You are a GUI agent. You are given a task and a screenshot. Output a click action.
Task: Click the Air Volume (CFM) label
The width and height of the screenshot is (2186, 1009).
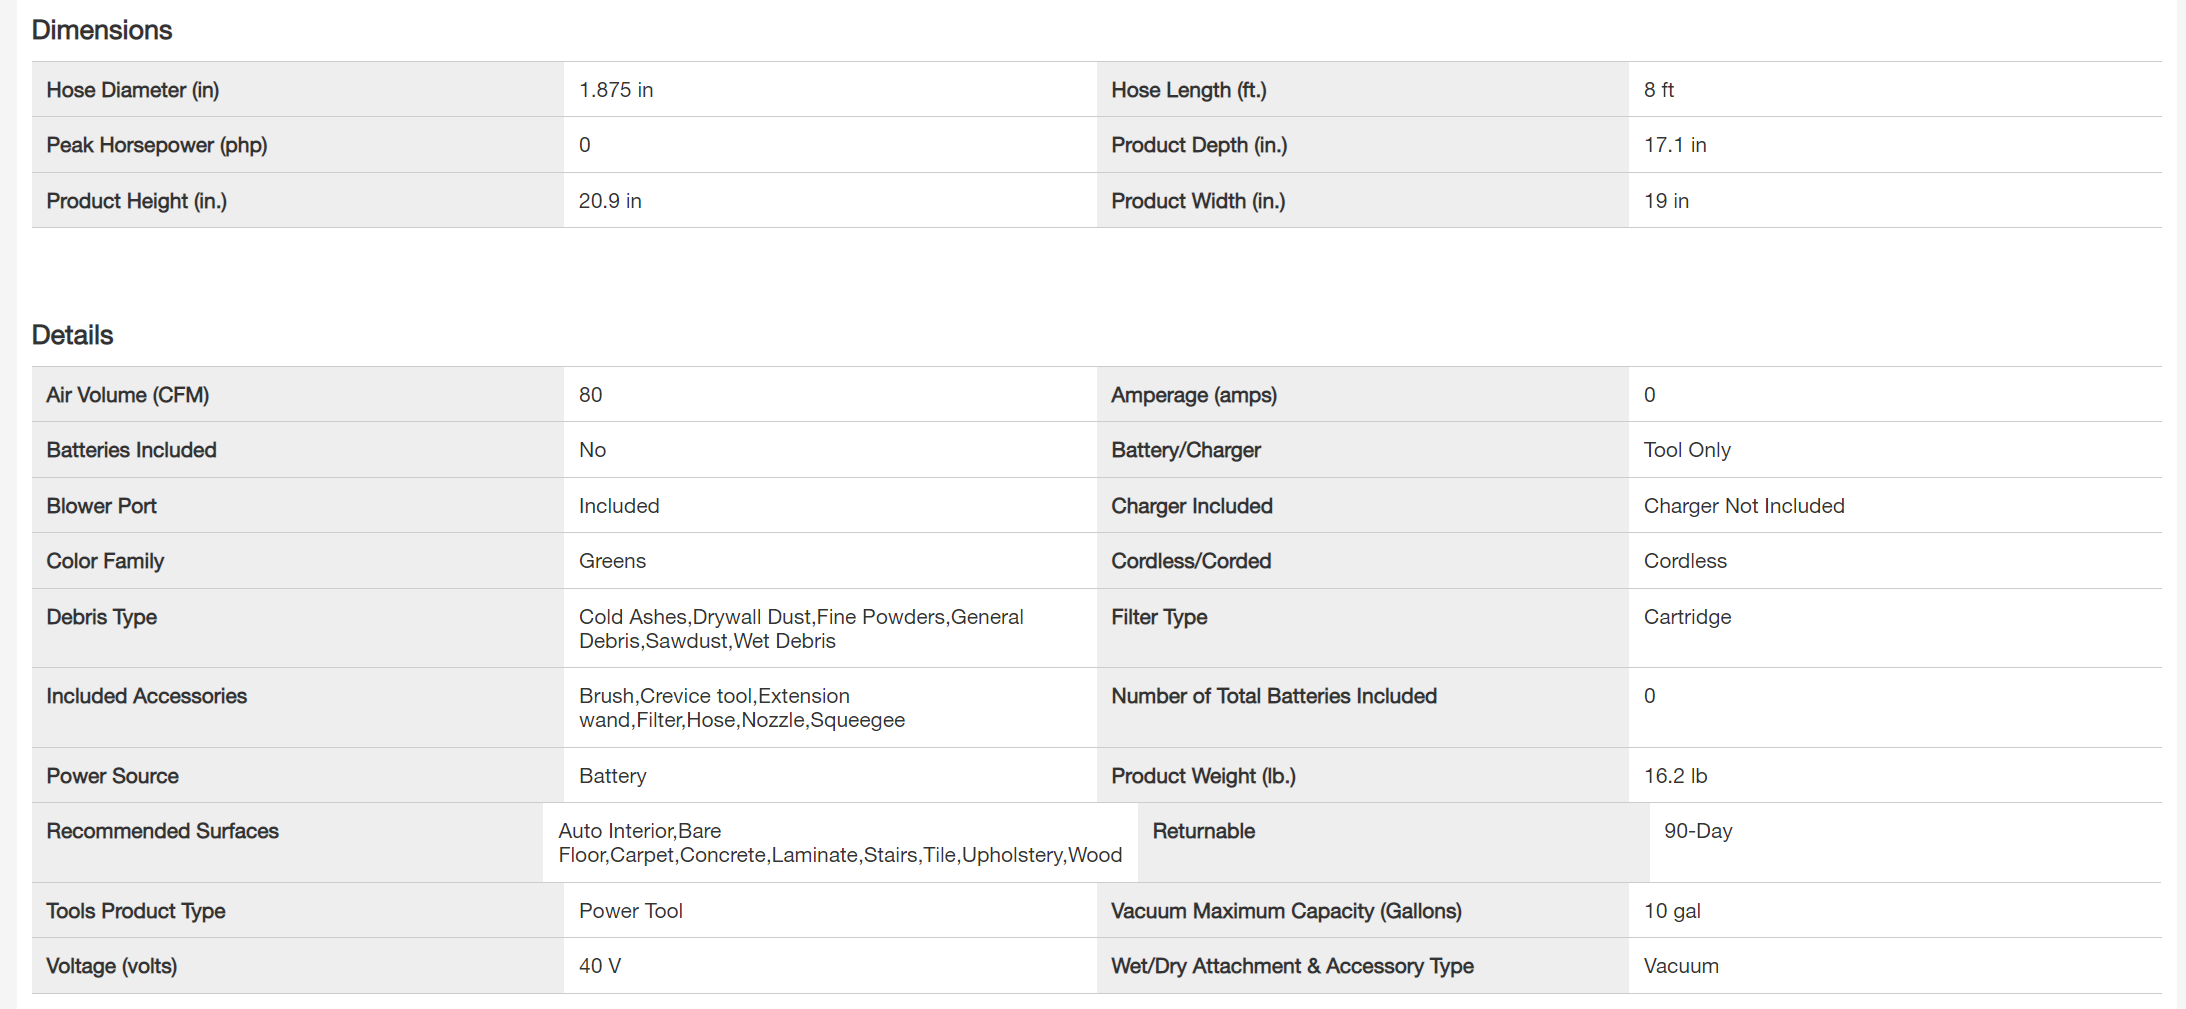pyautogui.click(x=127, y=395)
